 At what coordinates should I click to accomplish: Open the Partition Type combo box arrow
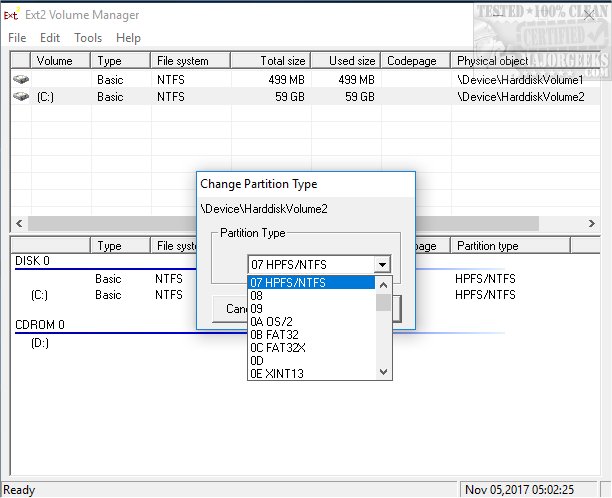coord(382,265)
